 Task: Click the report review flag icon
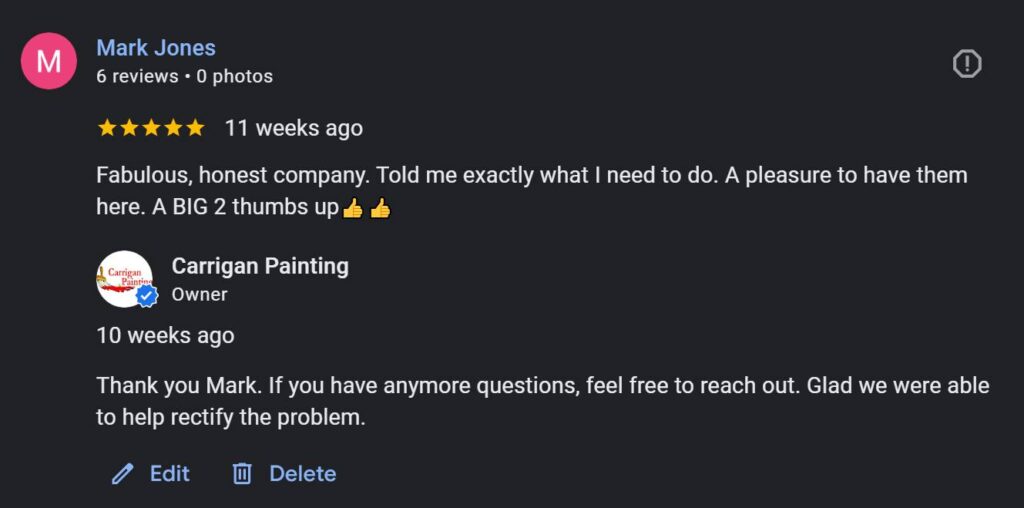(x=967, y=64)
